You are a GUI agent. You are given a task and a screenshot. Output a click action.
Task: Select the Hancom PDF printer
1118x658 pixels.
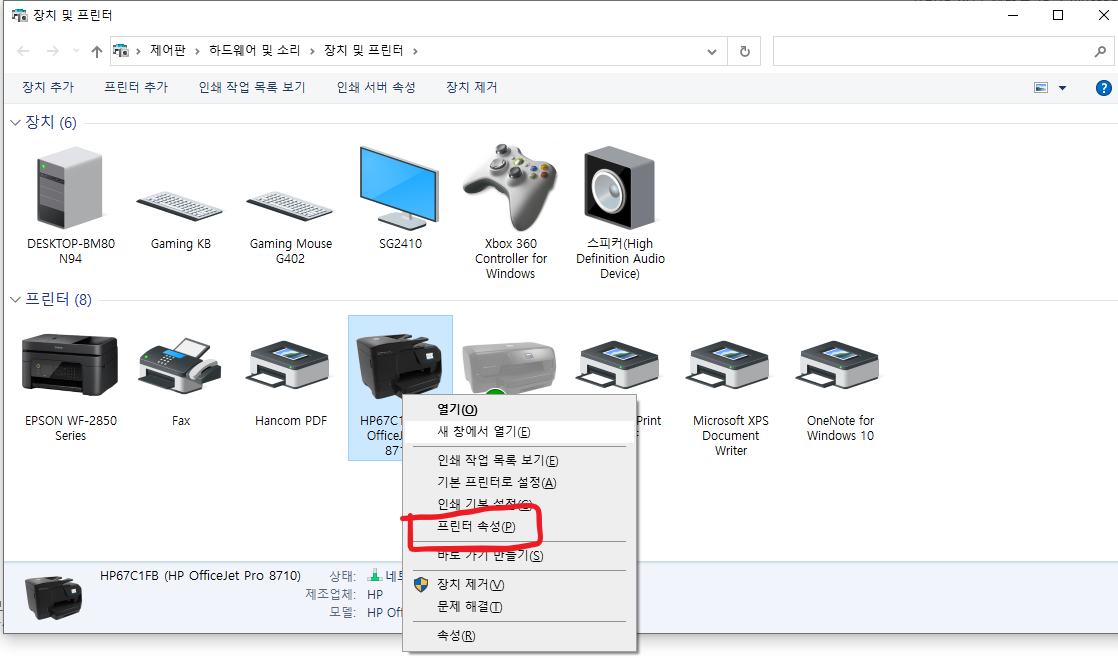point(289,366)
